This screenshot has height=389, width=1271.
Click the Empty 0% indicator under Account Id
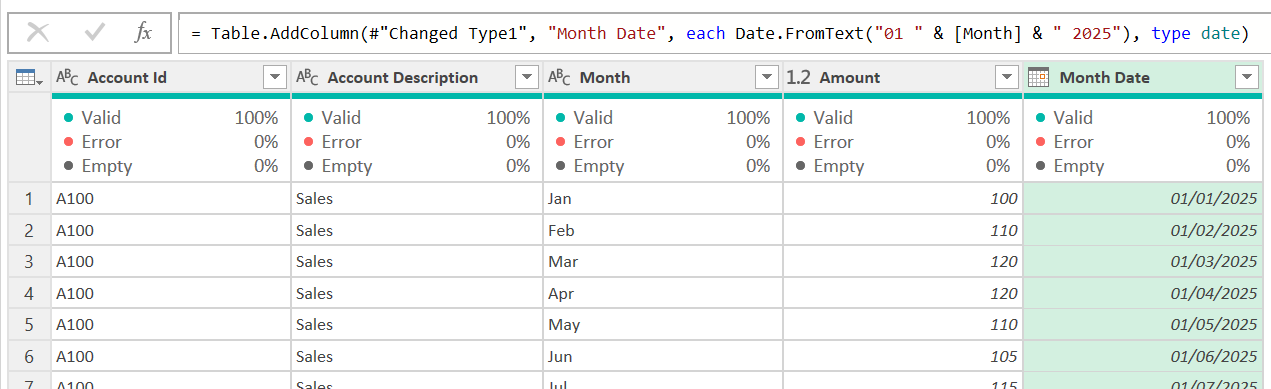171,166
